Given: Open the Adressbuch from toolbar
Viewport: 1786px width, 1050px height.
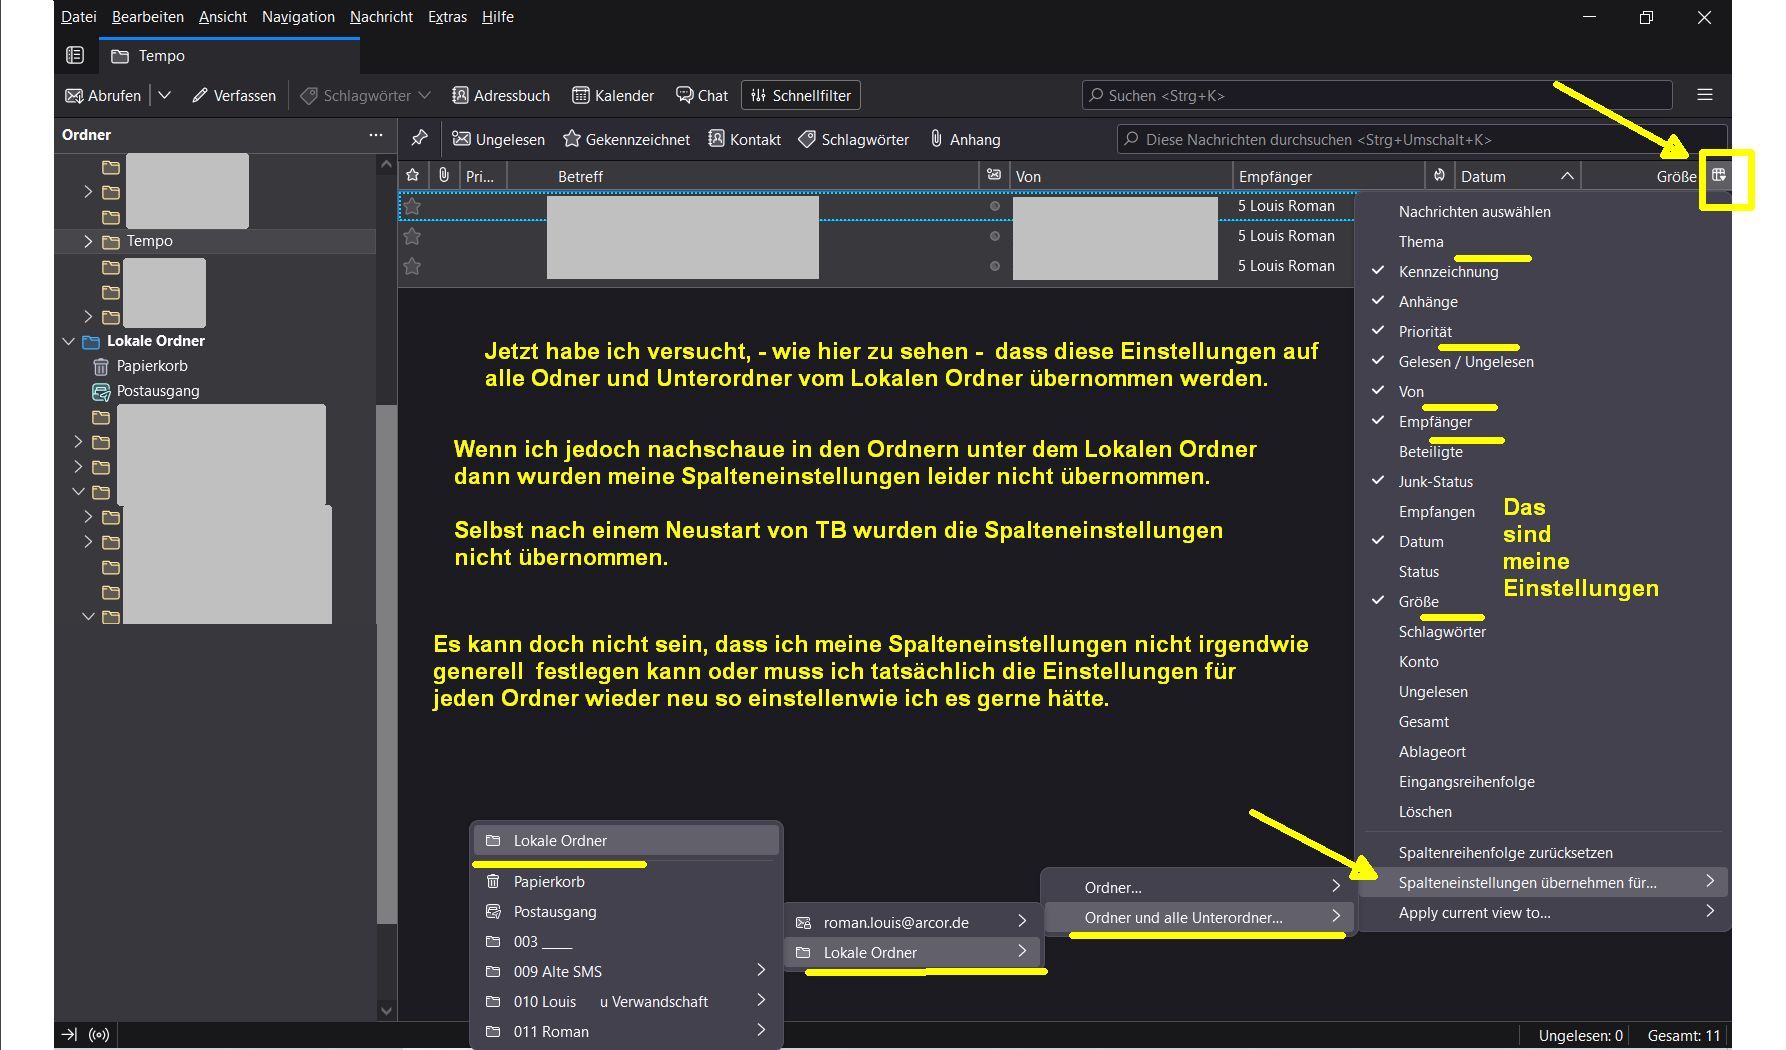Looking at the screenshot, I should tap(501, 96).
